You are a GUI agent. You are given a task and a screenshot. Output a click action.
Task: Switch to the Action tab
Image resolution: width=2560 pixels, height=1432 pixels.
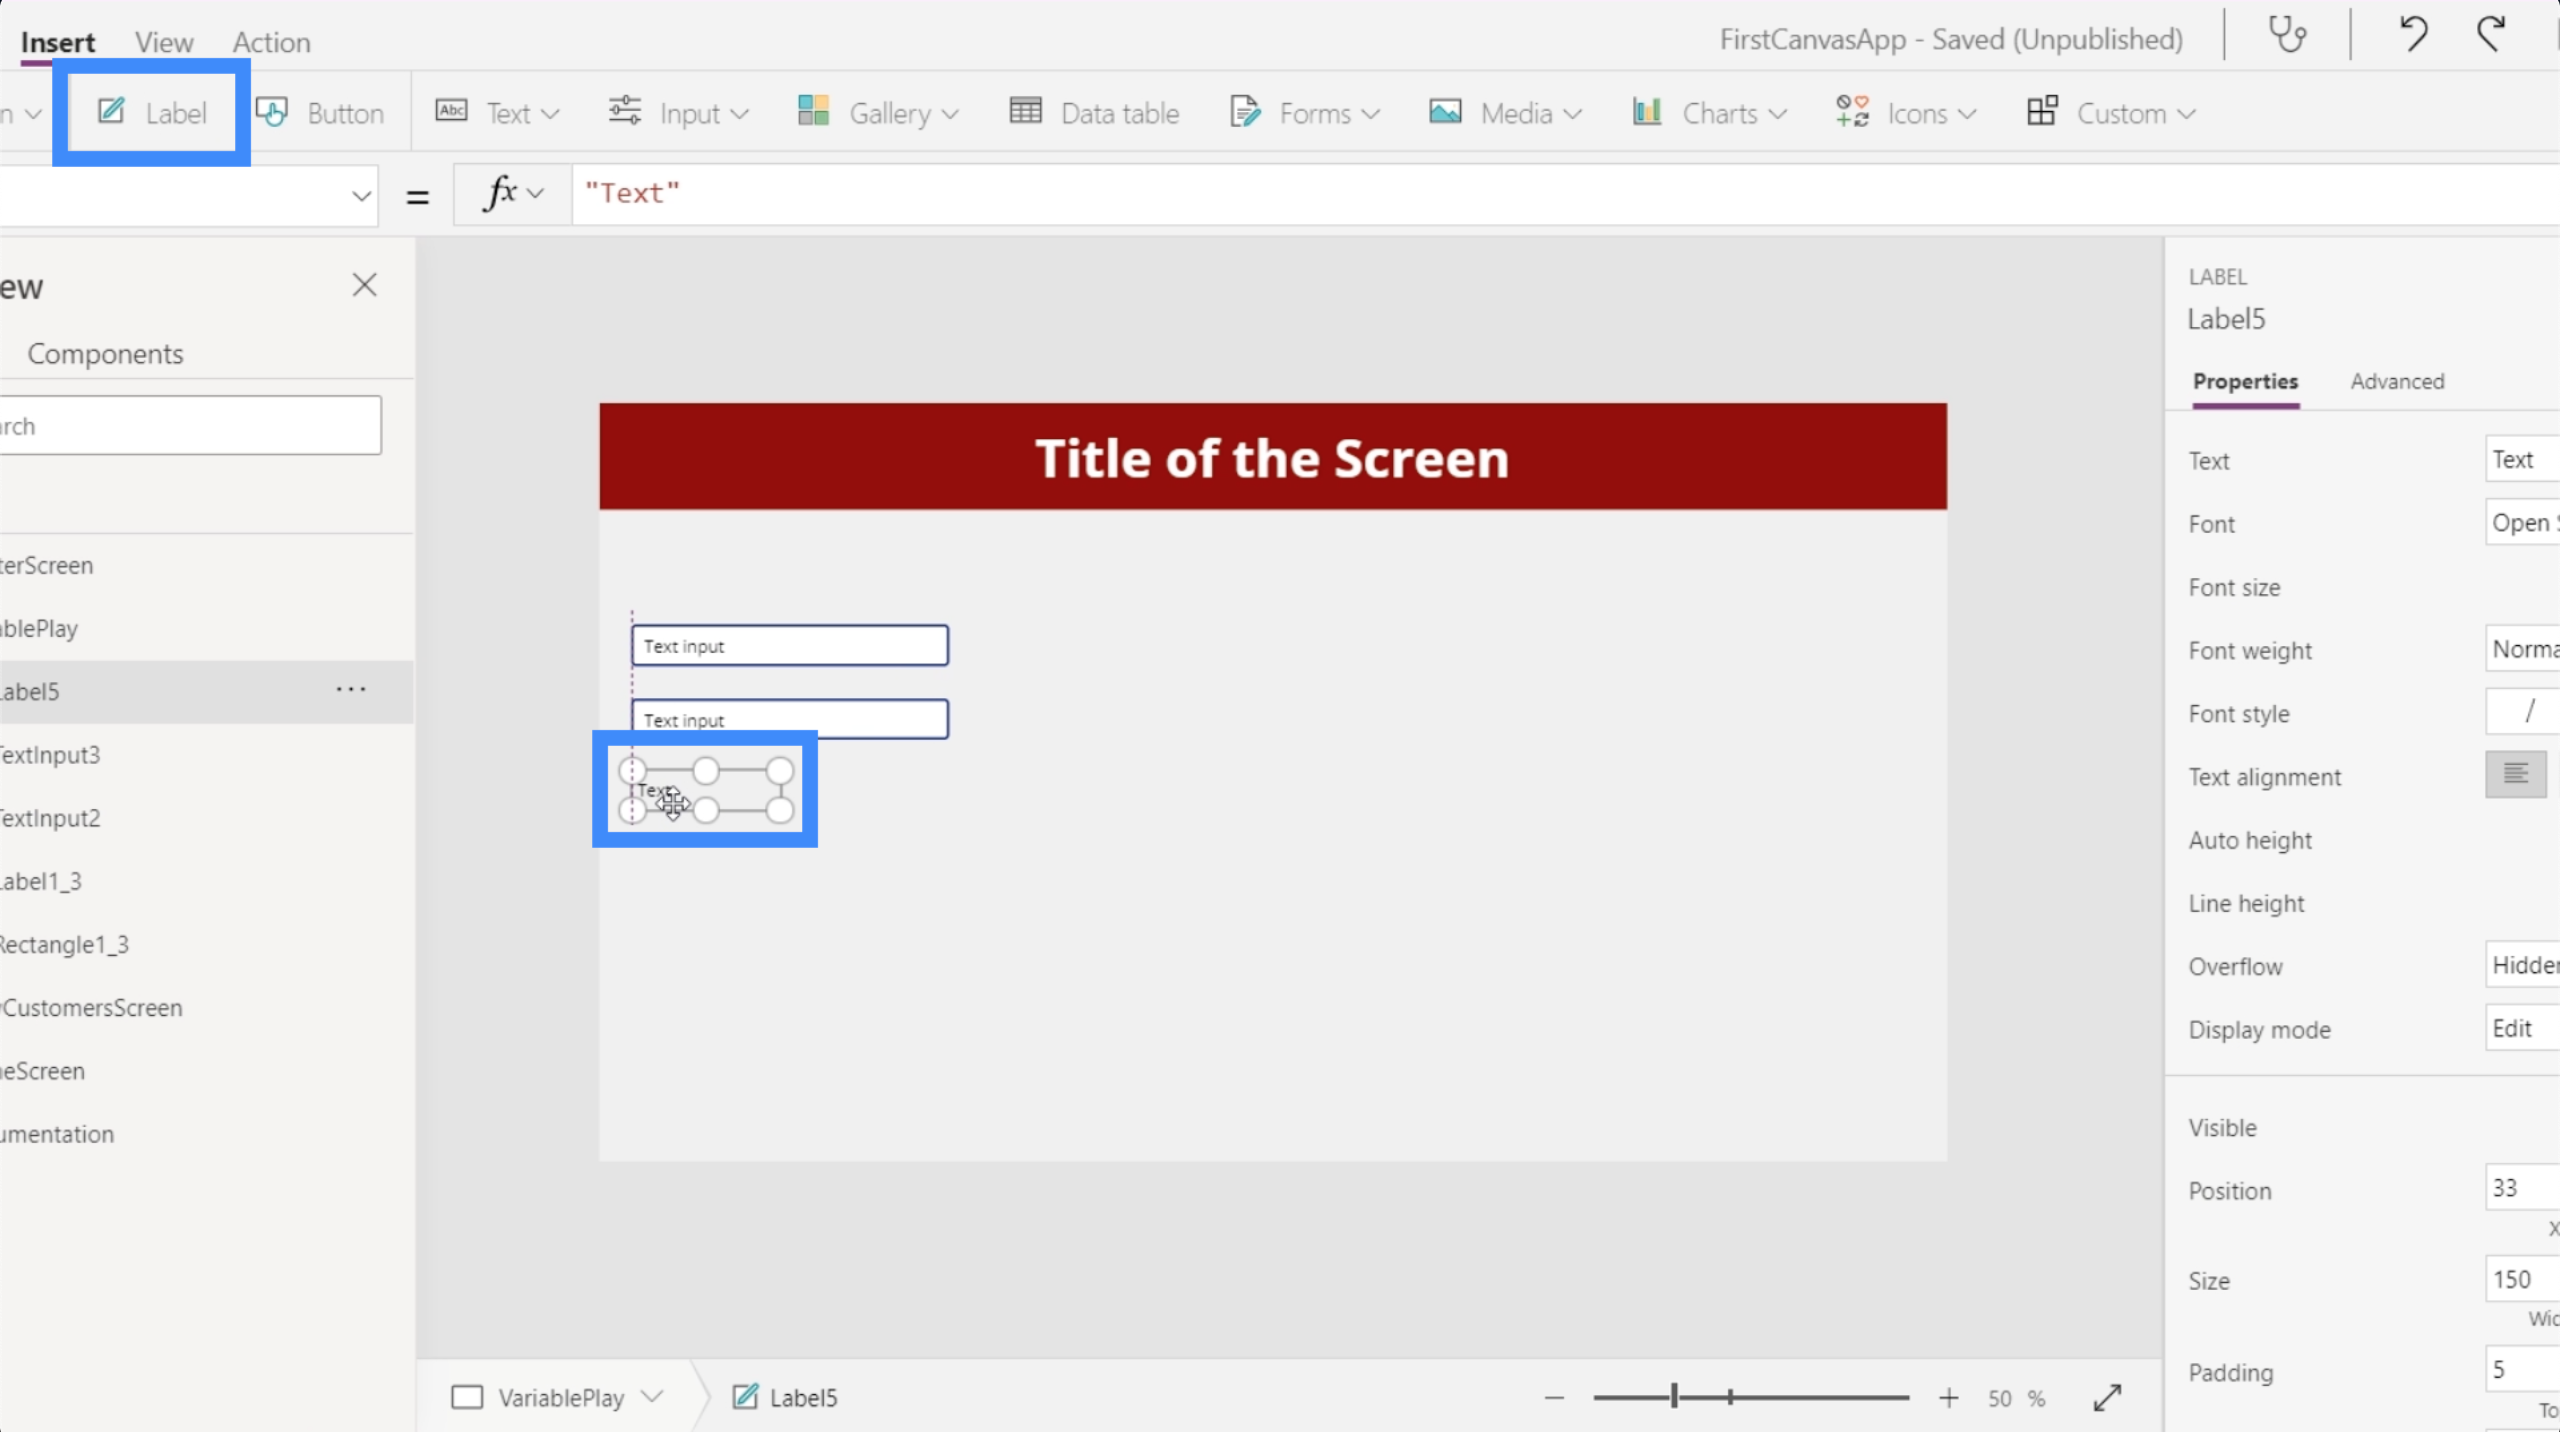(x=272, y=42)
